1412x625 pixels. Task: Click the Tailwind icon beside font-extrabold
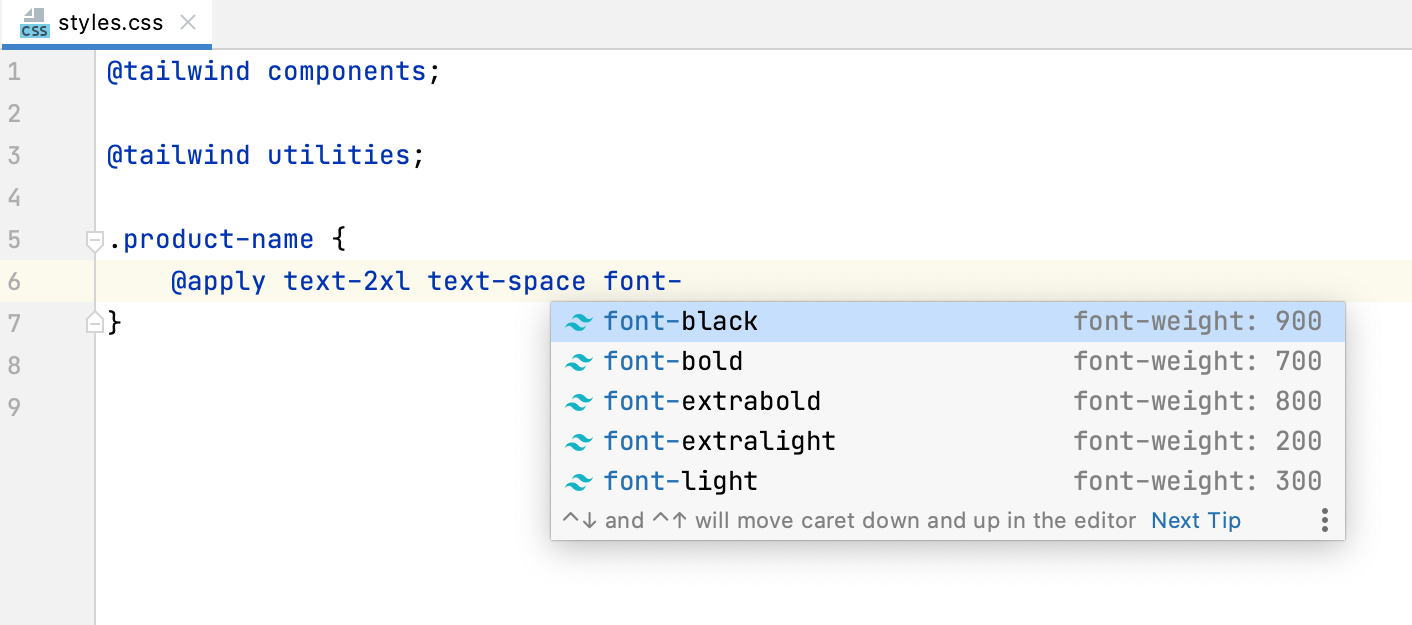[x=578, y=402]
